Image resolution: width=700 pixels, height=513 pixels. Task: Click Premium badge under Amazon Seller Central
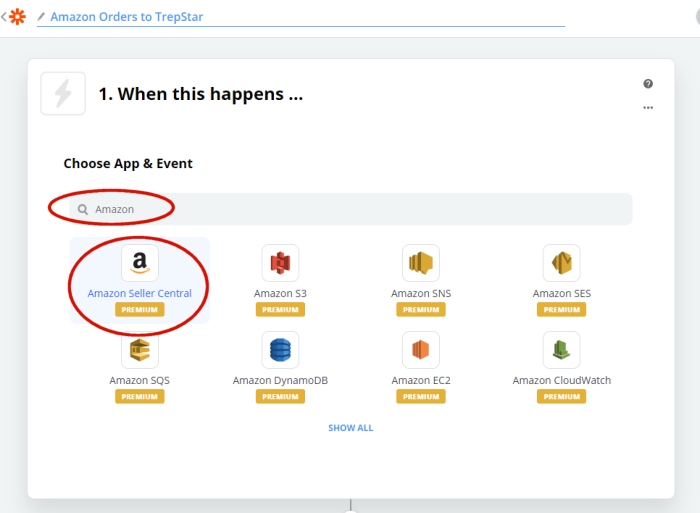pos(140,309)
